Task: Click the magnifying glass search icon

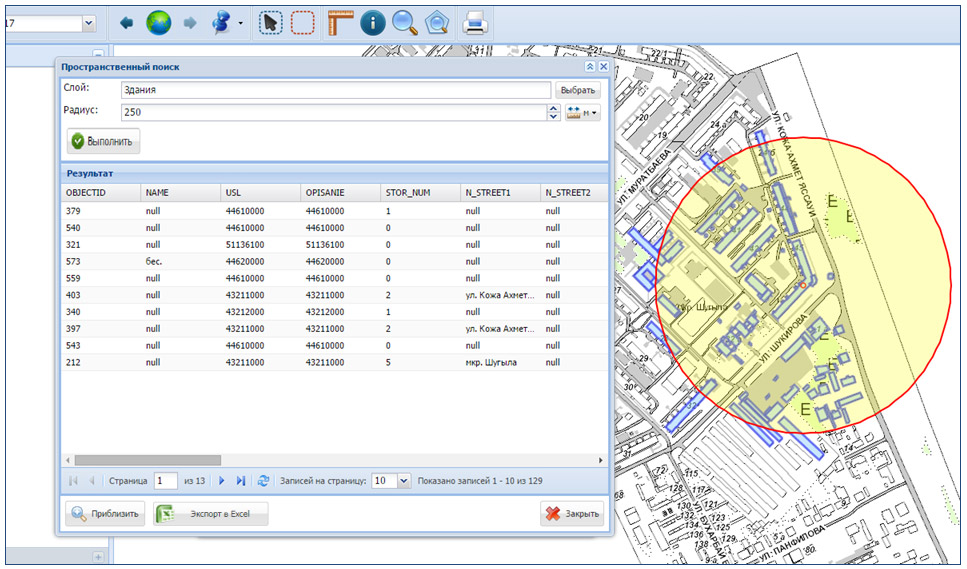Action: click(x=404, y=23)
